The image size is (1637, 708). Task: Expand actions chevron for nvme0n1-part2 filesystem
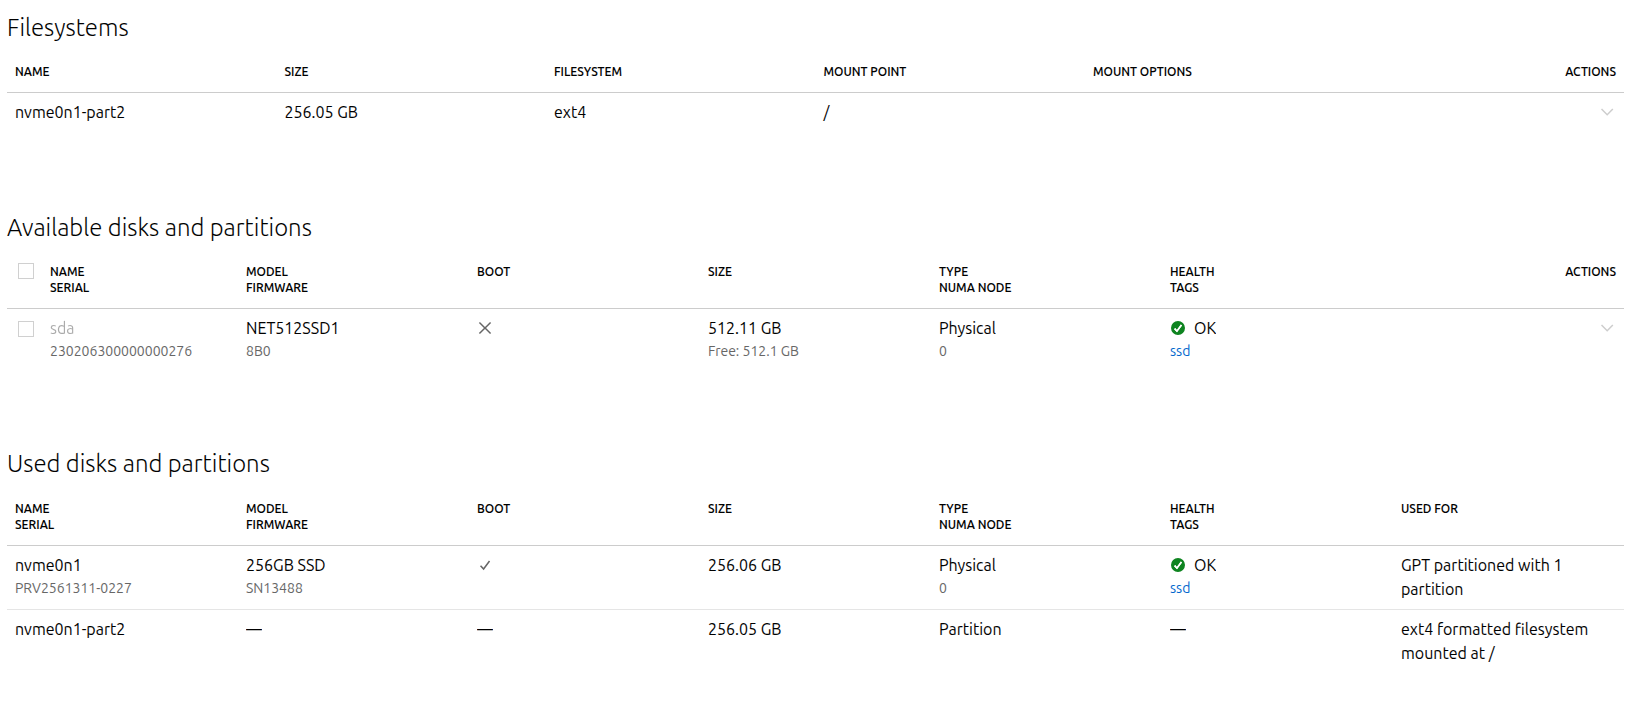(x=1607, y=112)
